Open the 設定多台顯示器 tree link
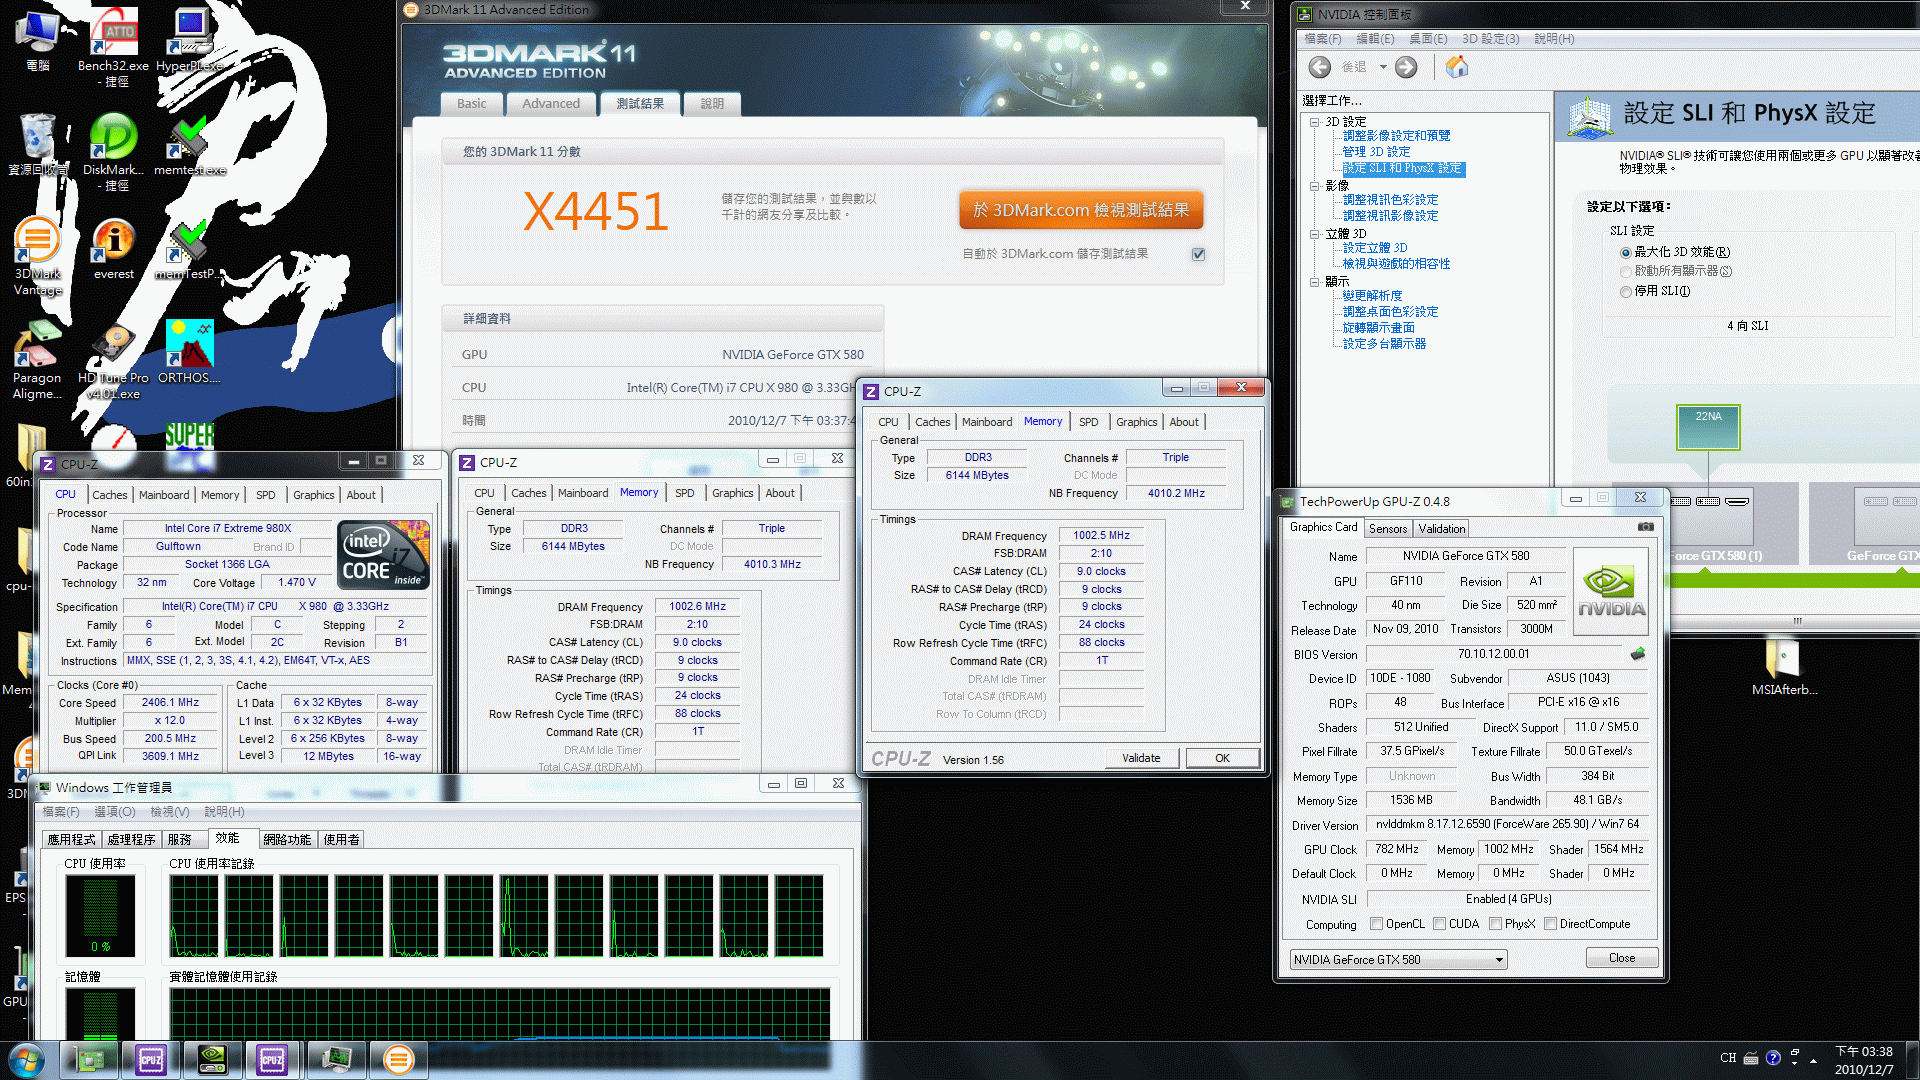The height and width of the screenshot is (1080, 1920). point(1384,344)
